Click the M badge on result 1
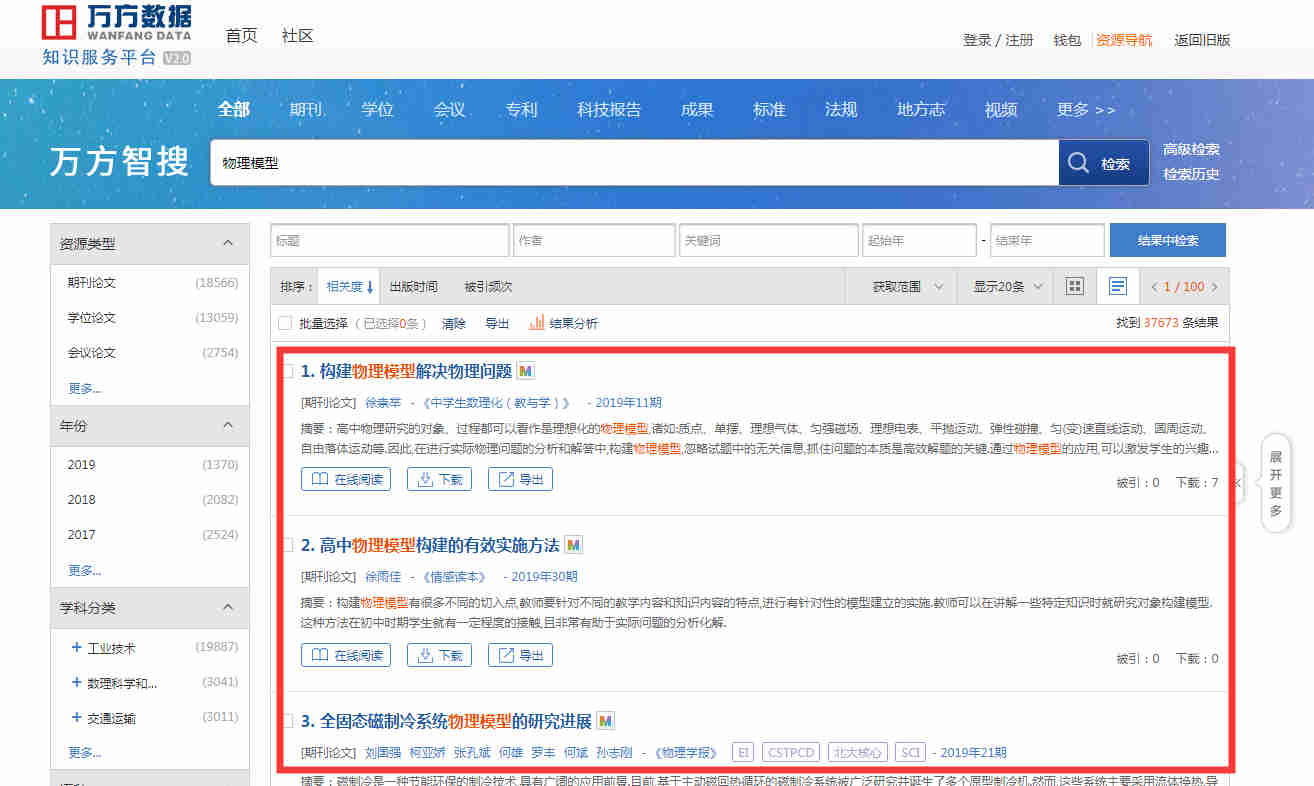 tap(526, 371)
